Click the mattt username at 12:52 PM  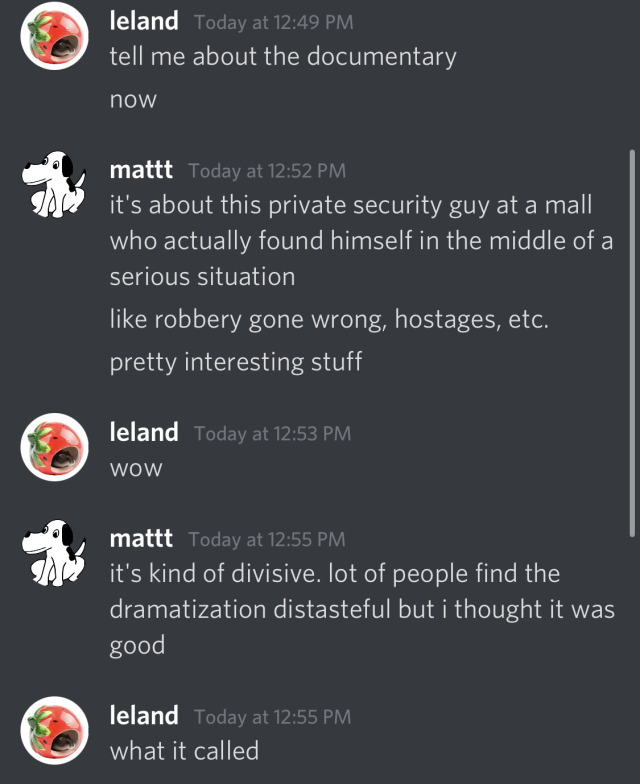click(x=141, y=170)
